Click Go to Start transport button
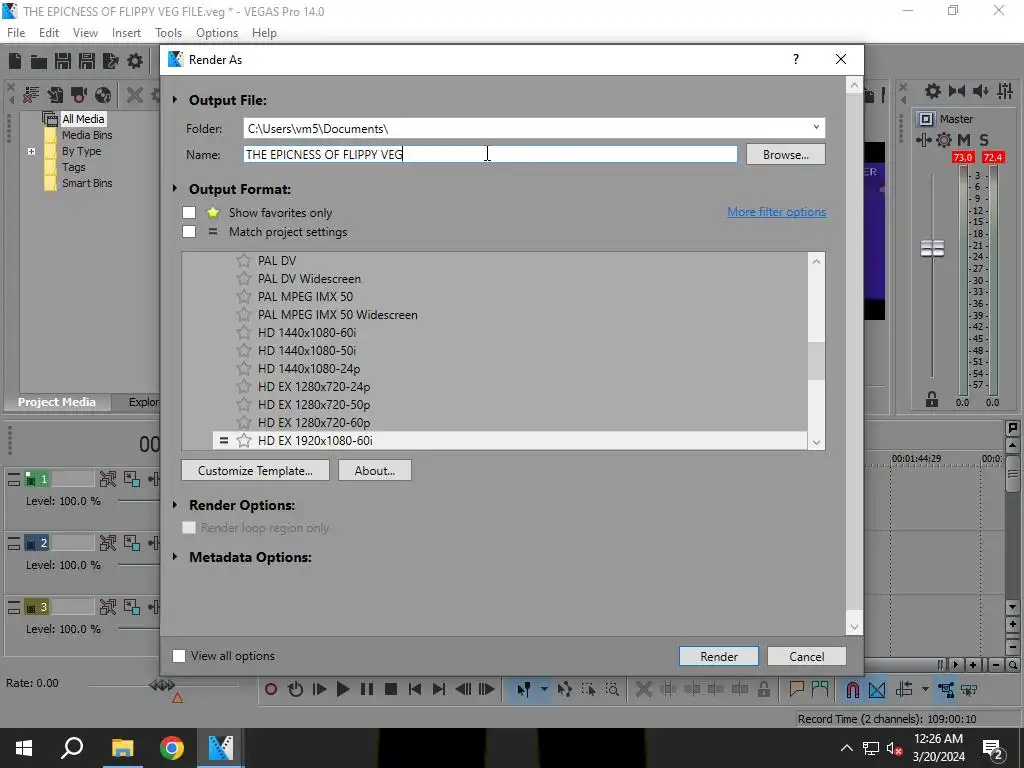1024x768 pixels. pos(415,689)
